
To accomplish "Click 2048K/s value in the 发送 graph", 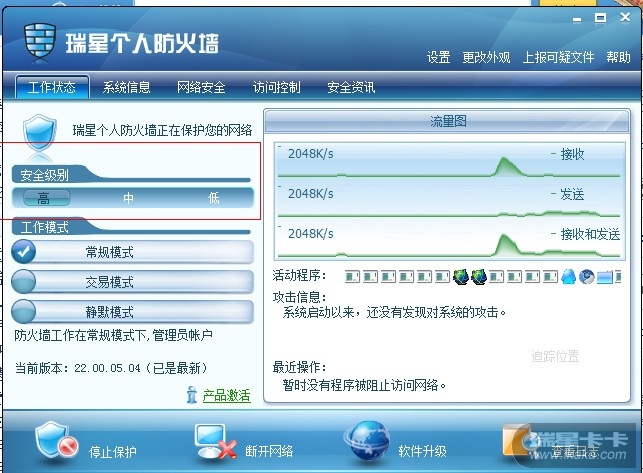I will point(311,193).
